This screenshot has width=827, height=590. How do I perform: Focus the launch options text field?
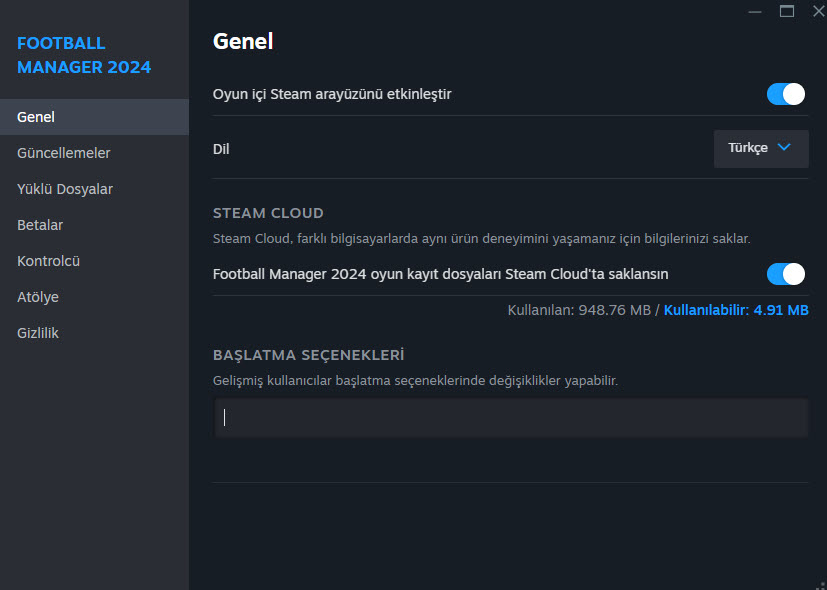pos(510,418)
